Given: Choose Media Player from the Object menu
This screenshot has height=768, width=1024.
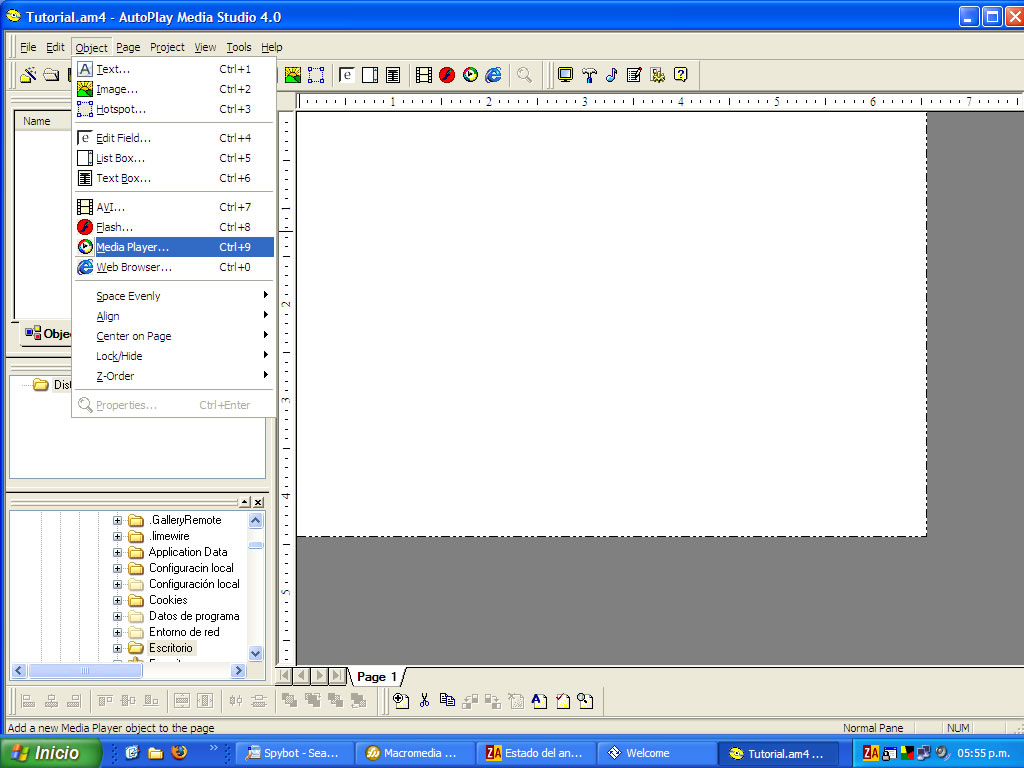Looking at the screenshot, I should (x=173, y=247).
